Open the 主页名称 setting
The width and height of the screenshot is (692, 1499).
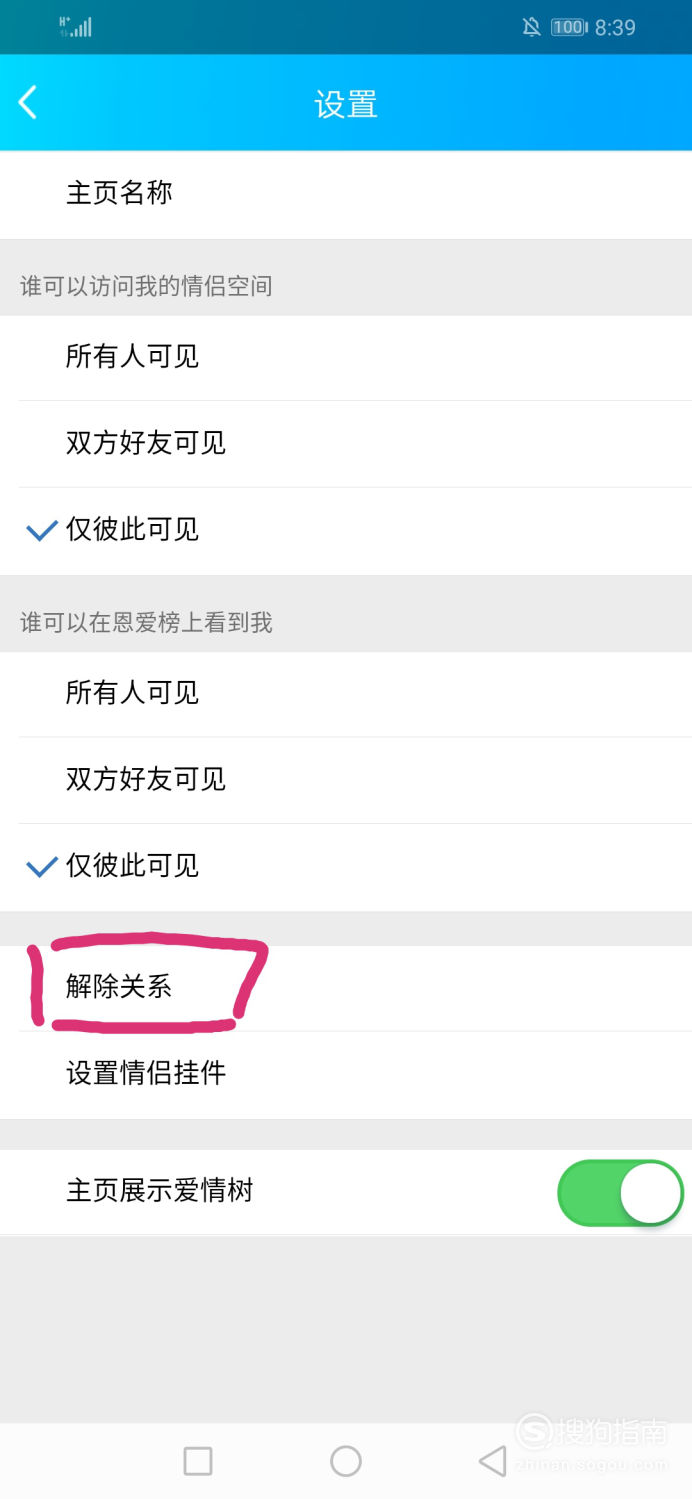click(346, 194)
